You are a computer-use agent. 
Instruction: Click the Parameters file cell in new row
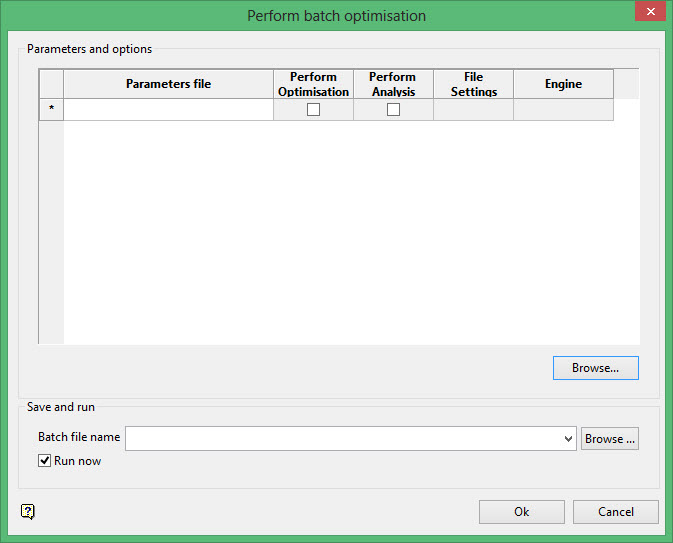168,109
